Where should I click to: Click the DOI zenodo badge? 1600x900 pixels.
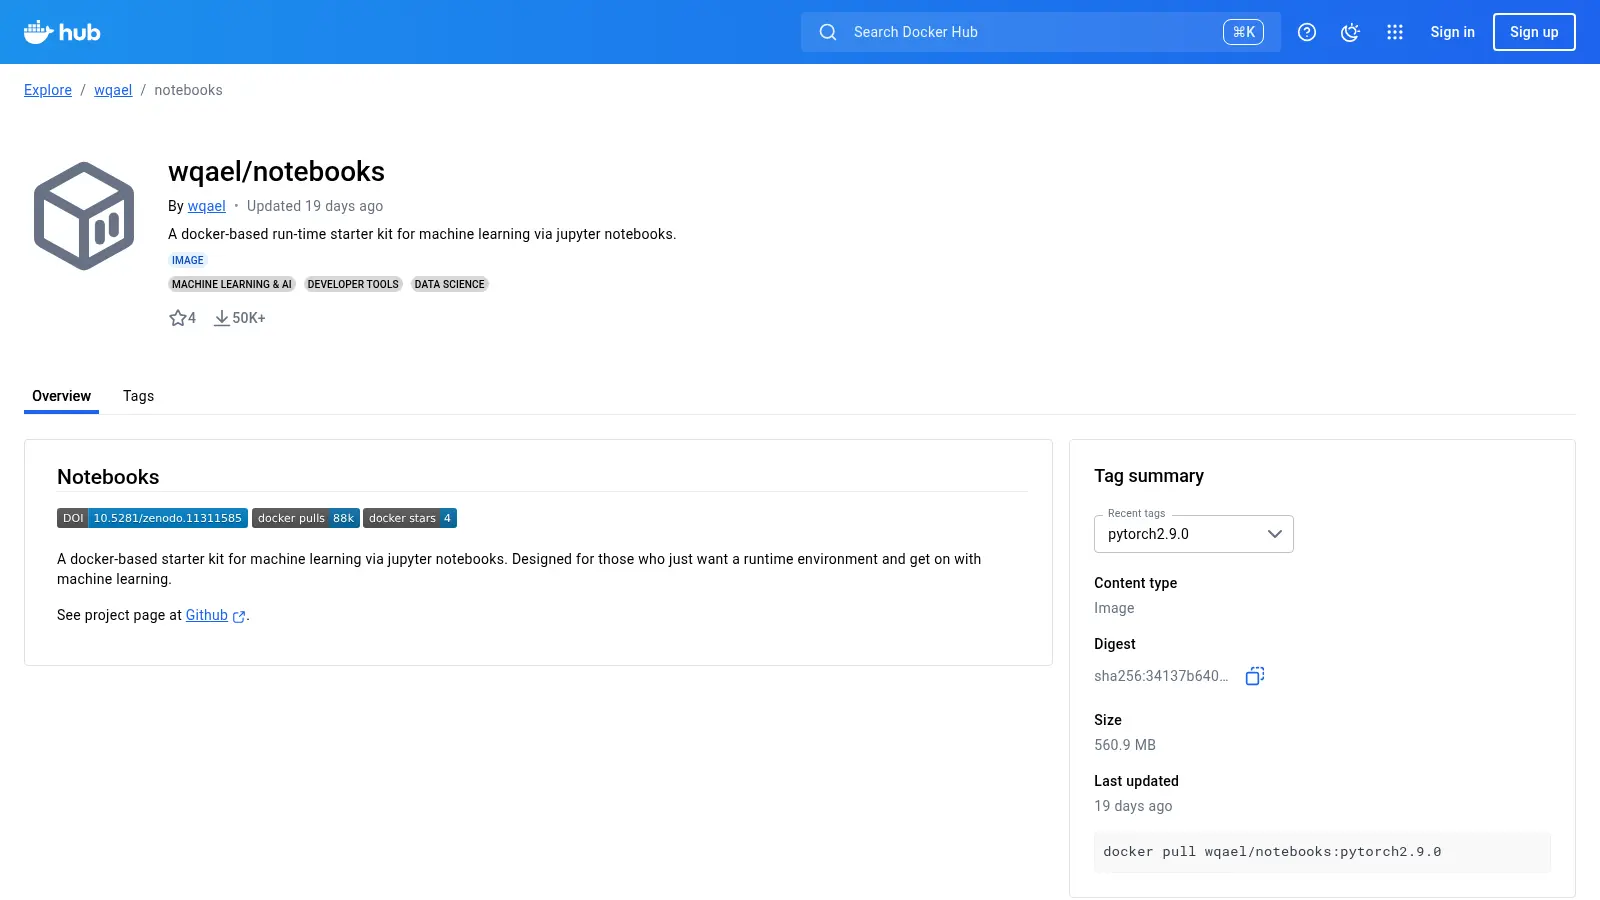tap(152, 518)
